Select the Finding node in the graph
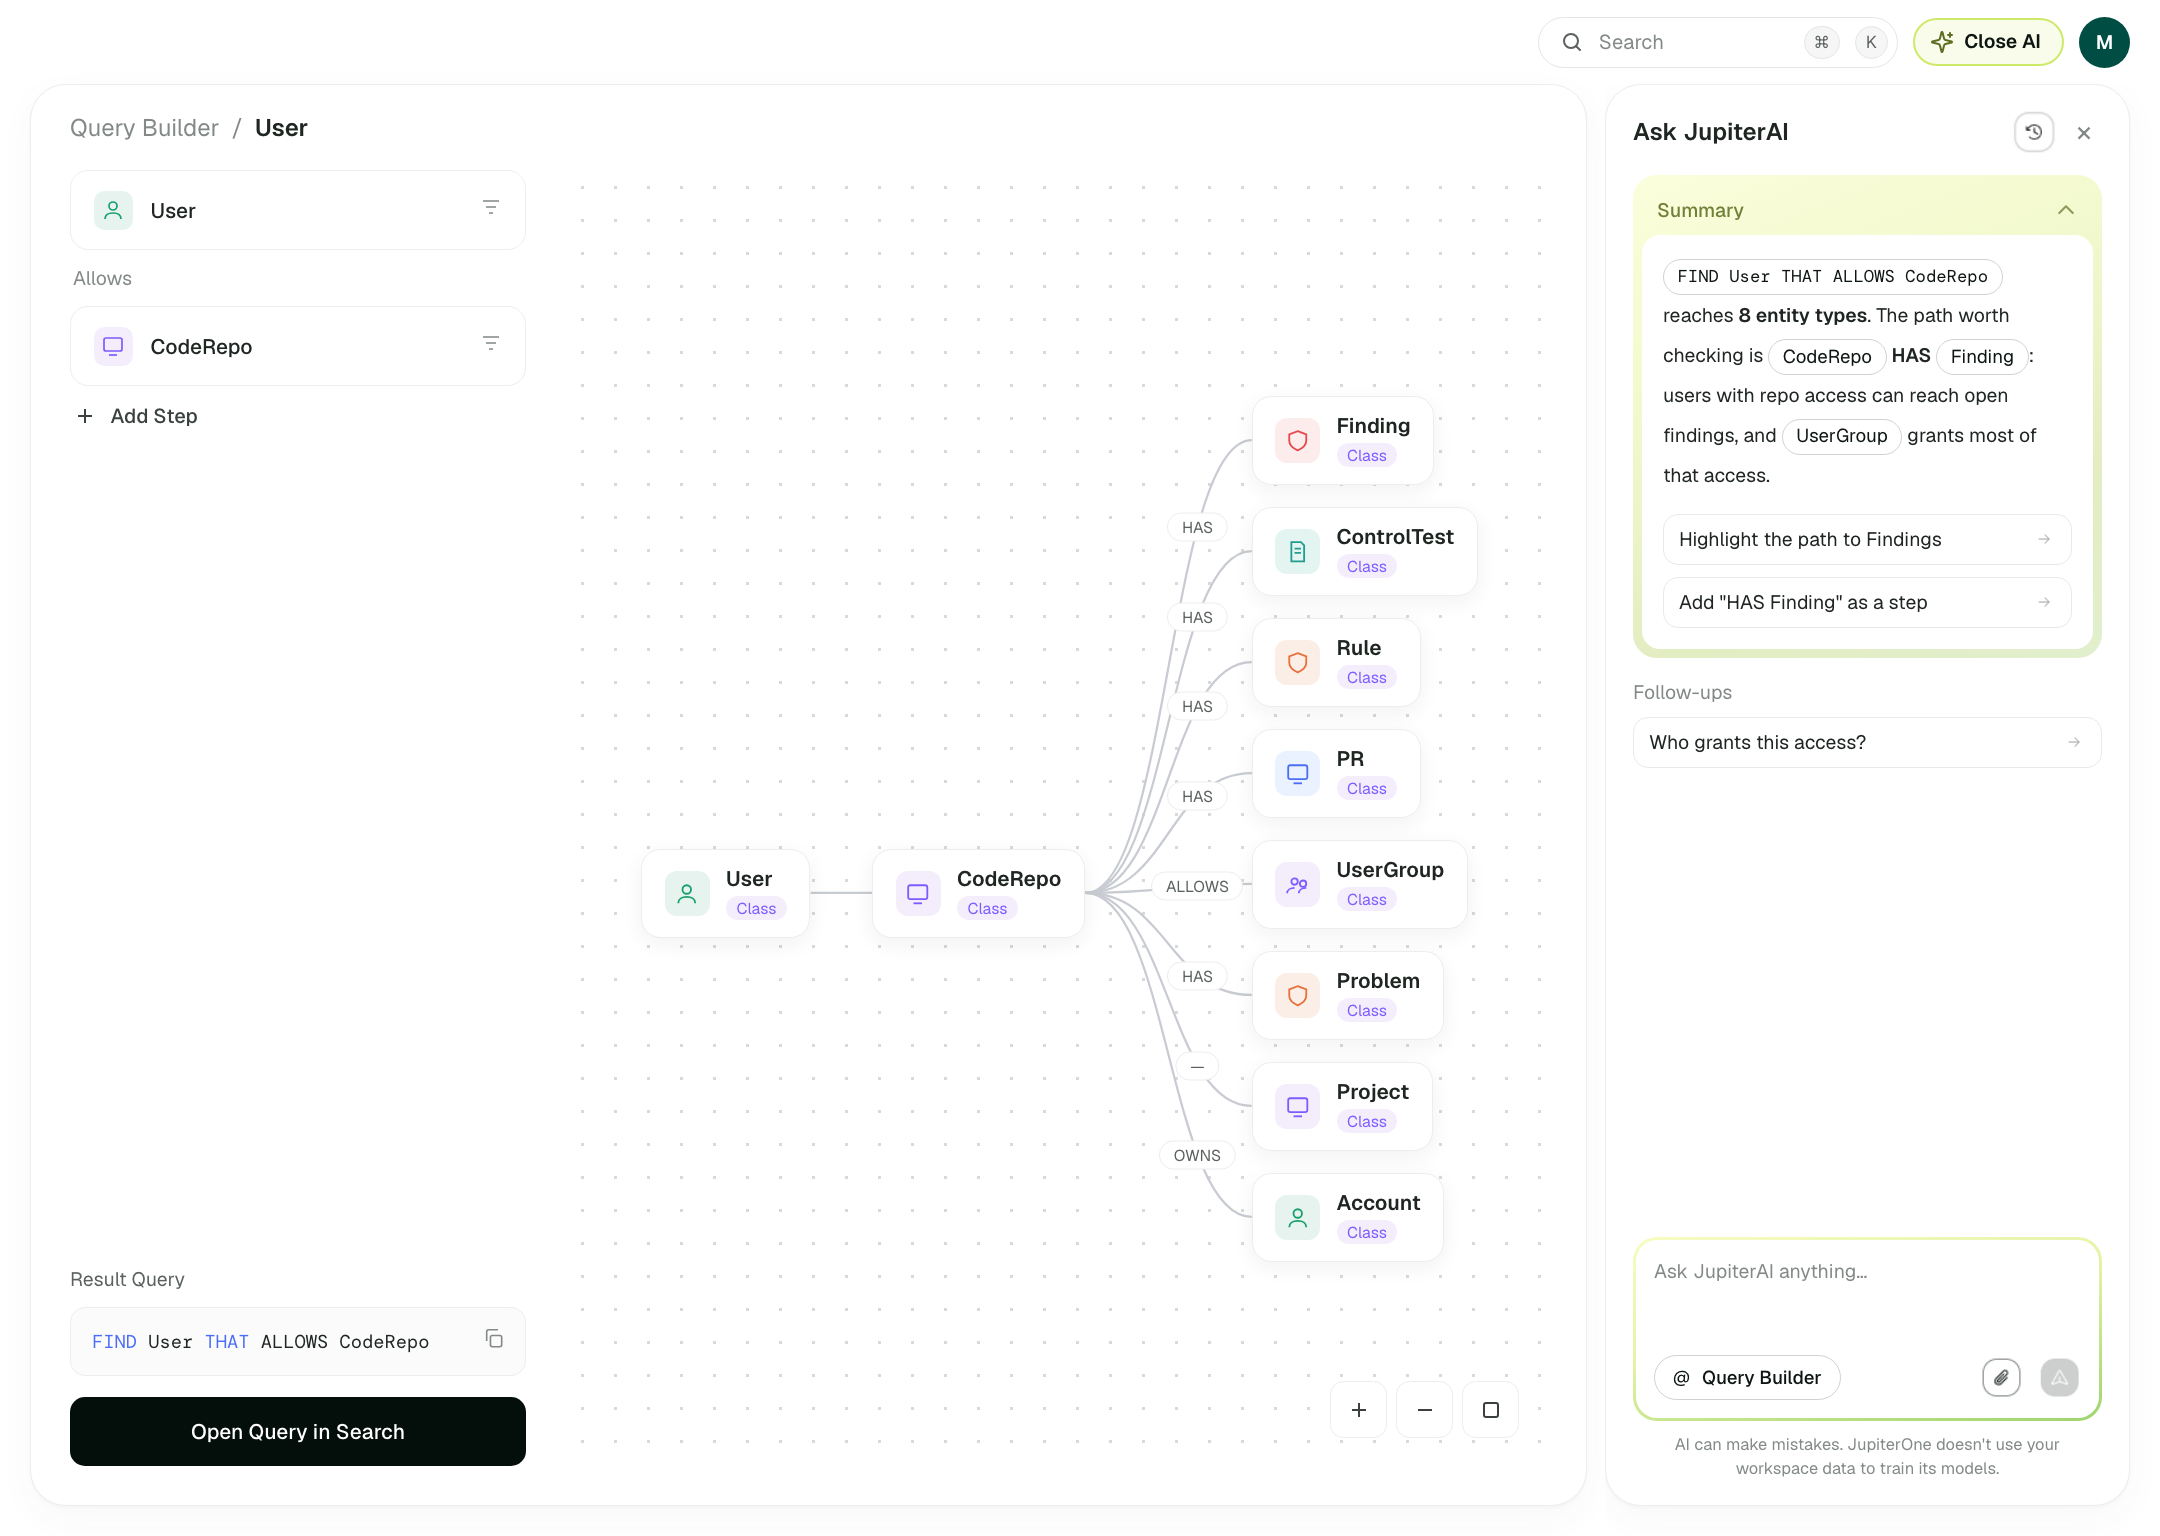 pyautogui.click(x=1343, y=441)
